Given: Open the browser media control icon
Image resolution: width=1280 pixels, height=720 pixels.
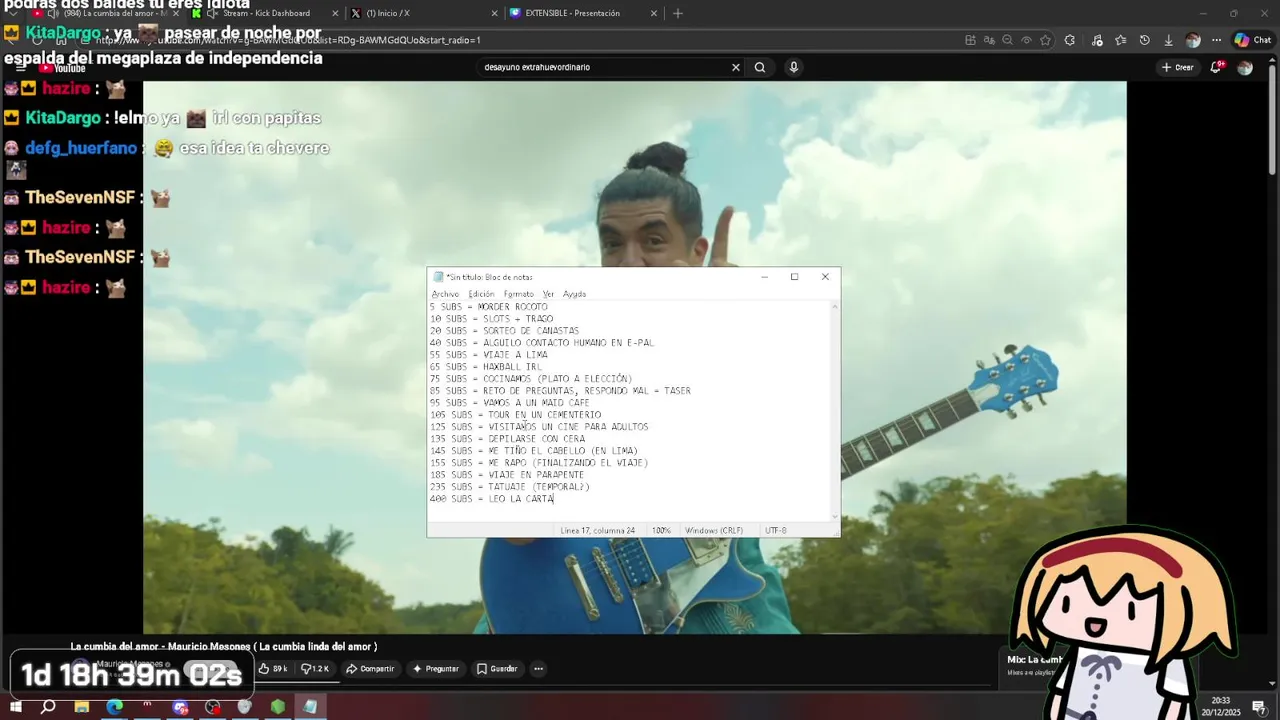Looking at the screenshot, I should 1097,40.
